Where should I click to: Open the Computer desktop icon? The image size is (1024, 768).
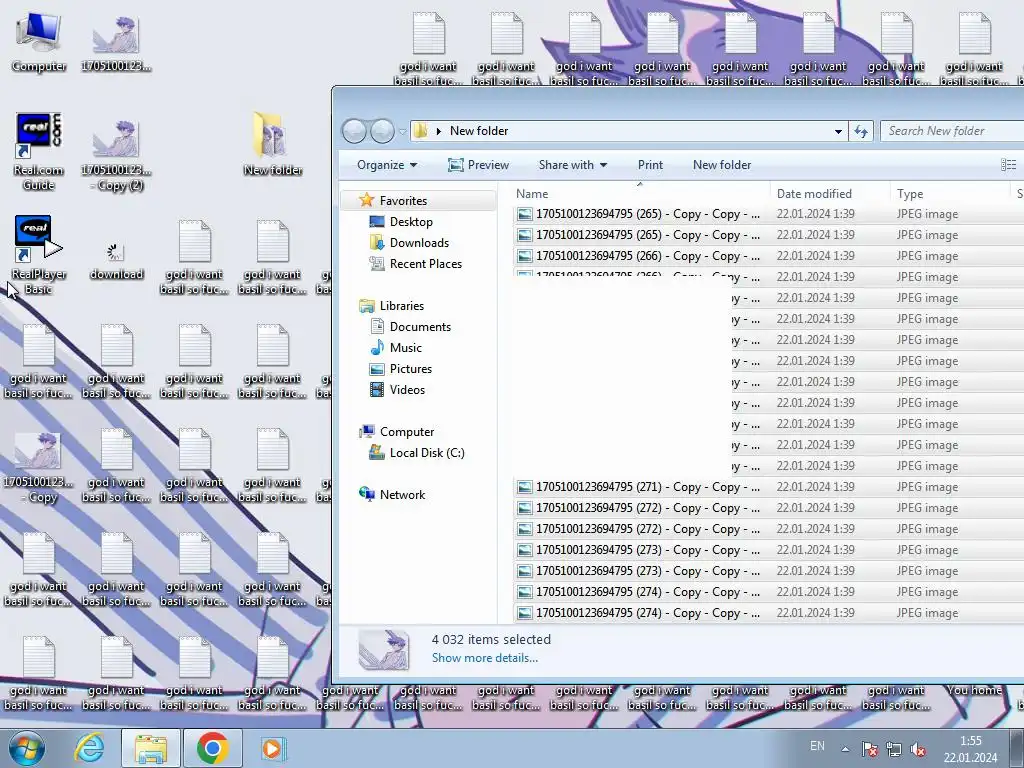(39, 42)
